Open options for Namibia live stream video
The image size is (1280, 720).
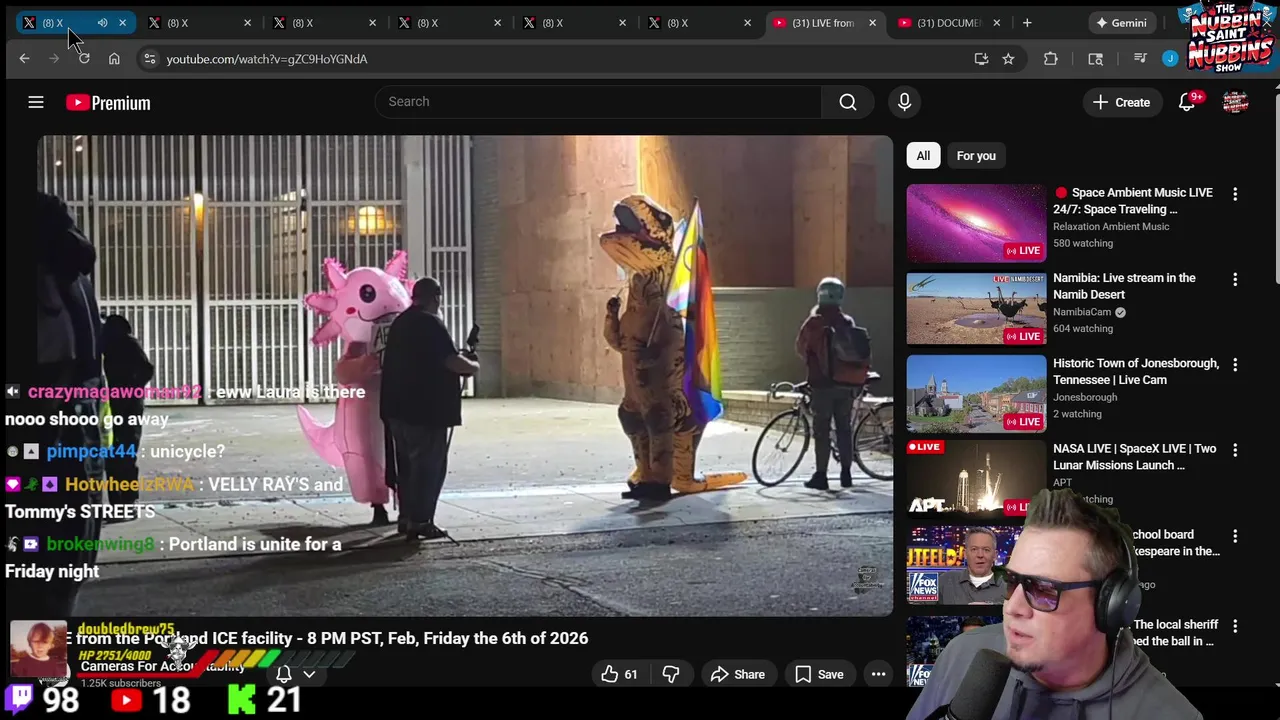click(x=1235, y=279)
